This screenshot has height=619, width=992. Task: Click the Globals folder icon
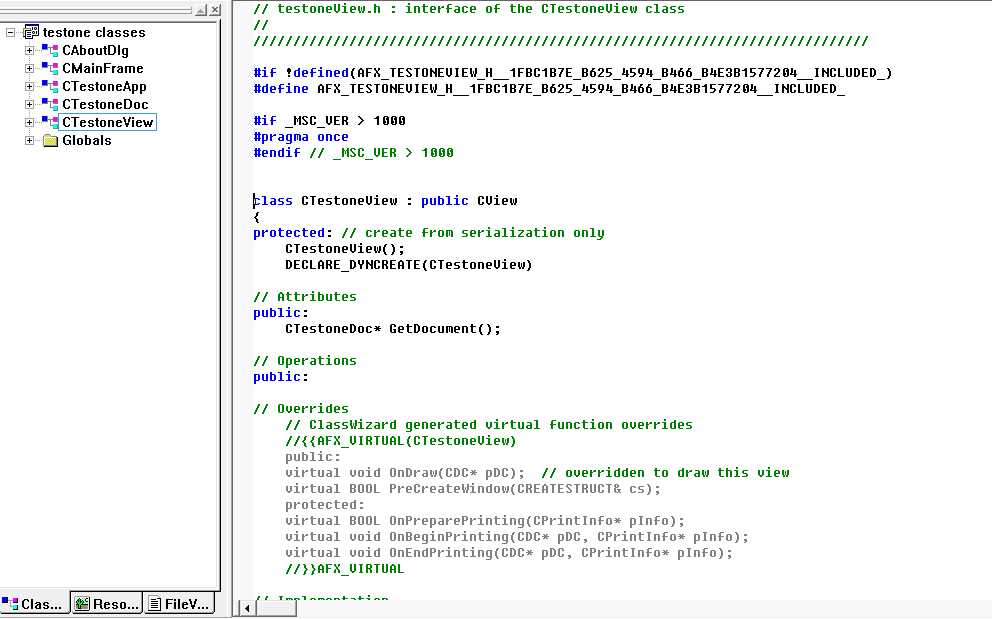(x=50, y=141)
